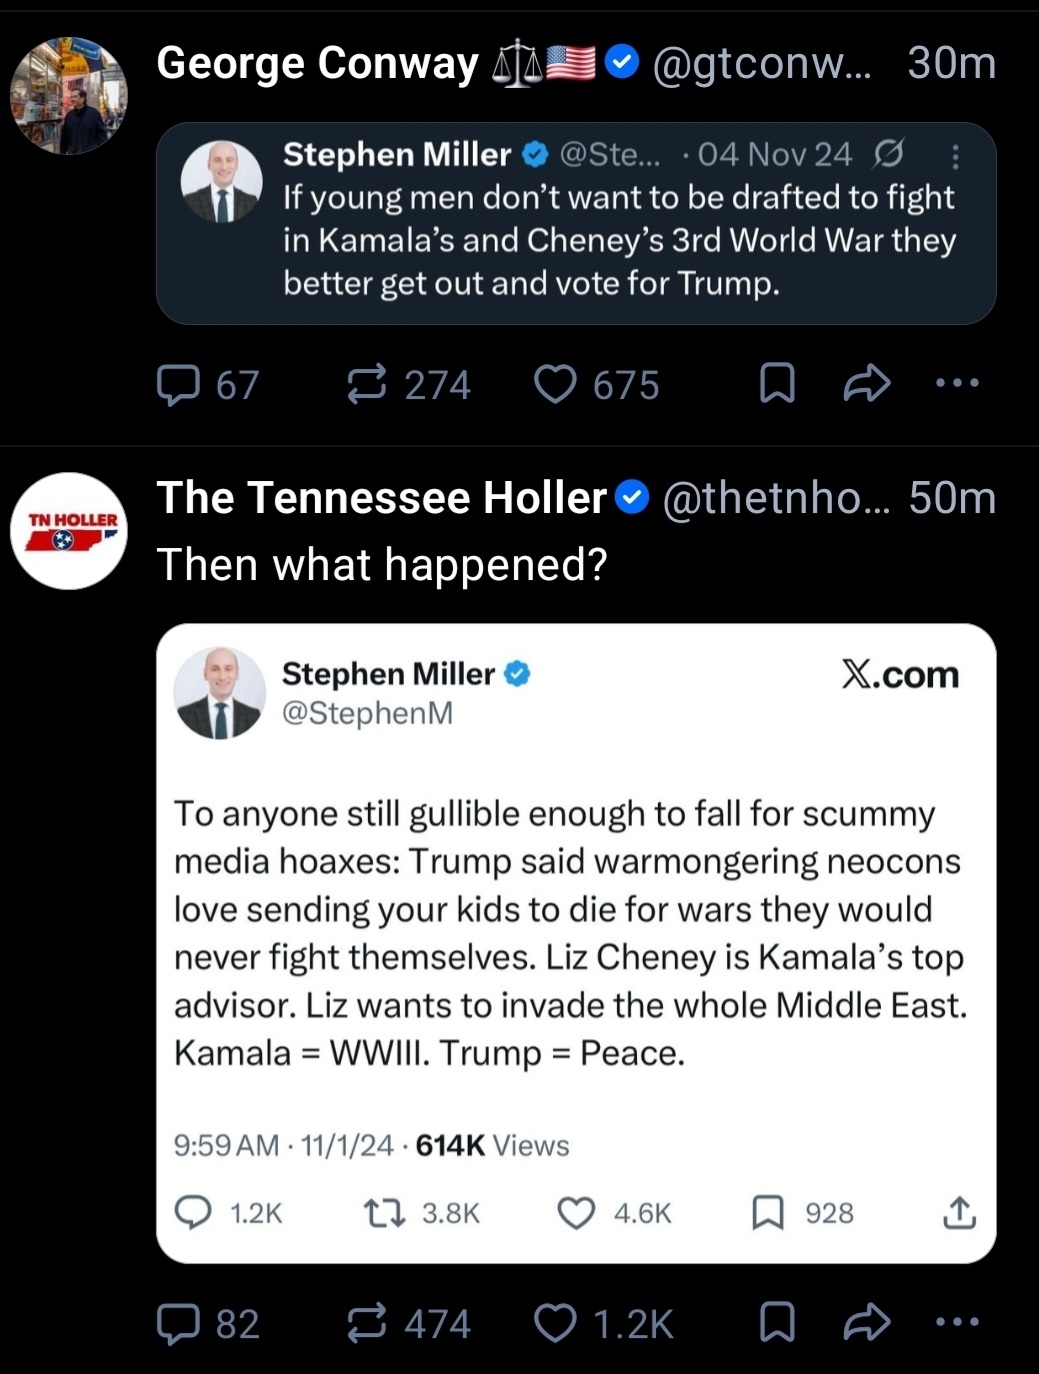Like George Conway's post
This screenshot has height=1374, width=1039.
click(x=555, y=385)
